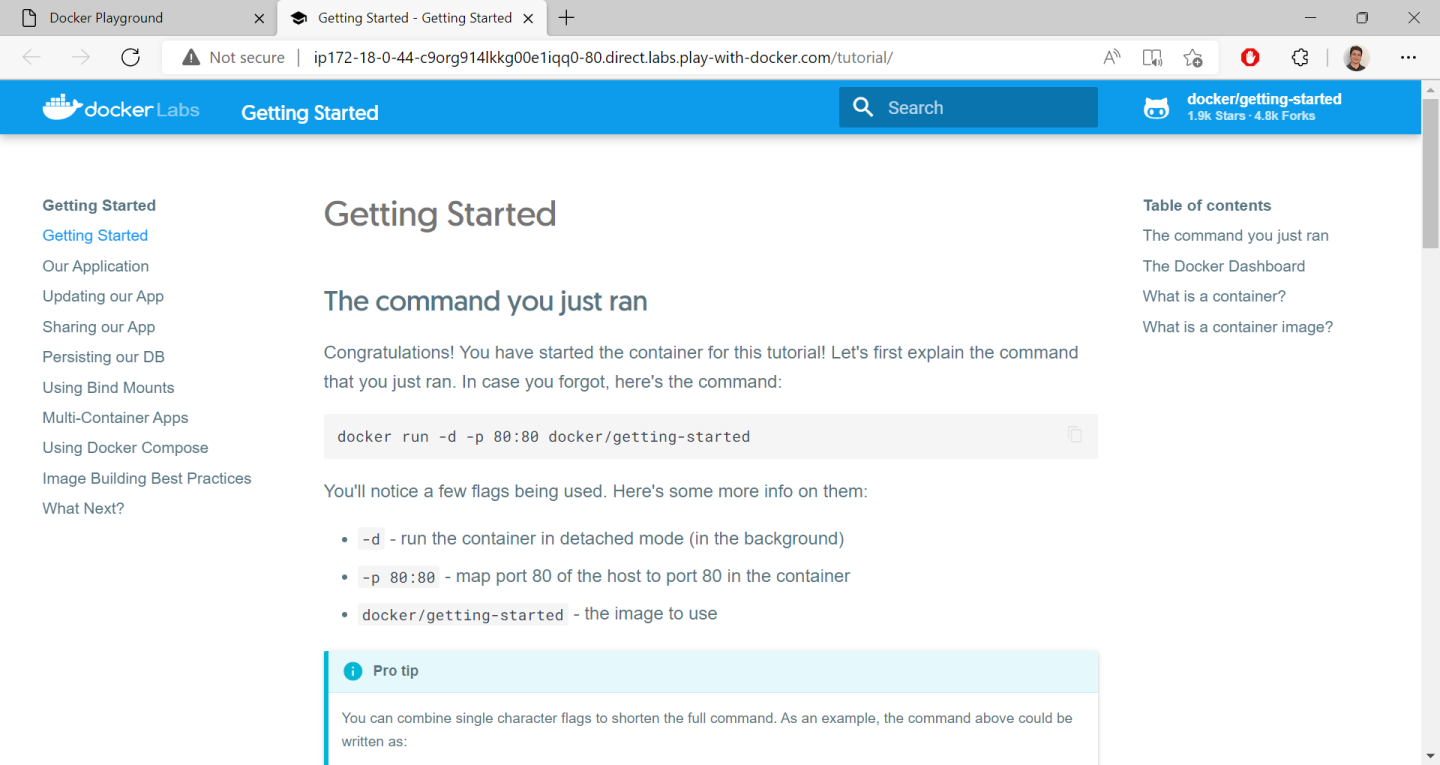Image resolution: width=1440 pixels, height=765 pixels.
Task: Click the docker/getting-started inline code bullet
Action: (463, 615)
